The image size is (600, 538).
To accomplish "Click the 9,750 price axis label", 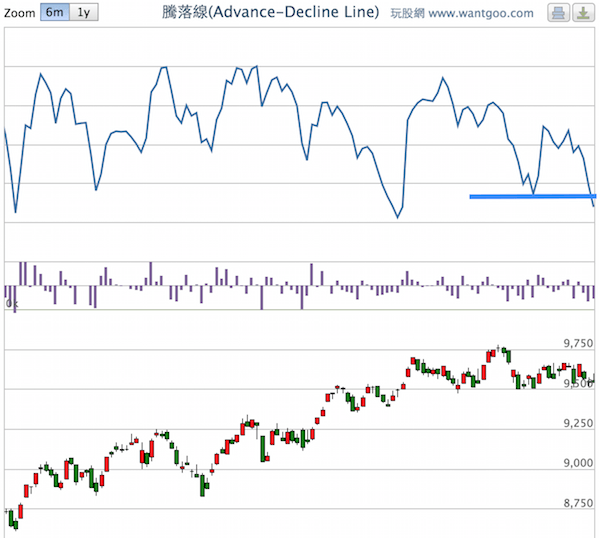I will pos(579,343).
